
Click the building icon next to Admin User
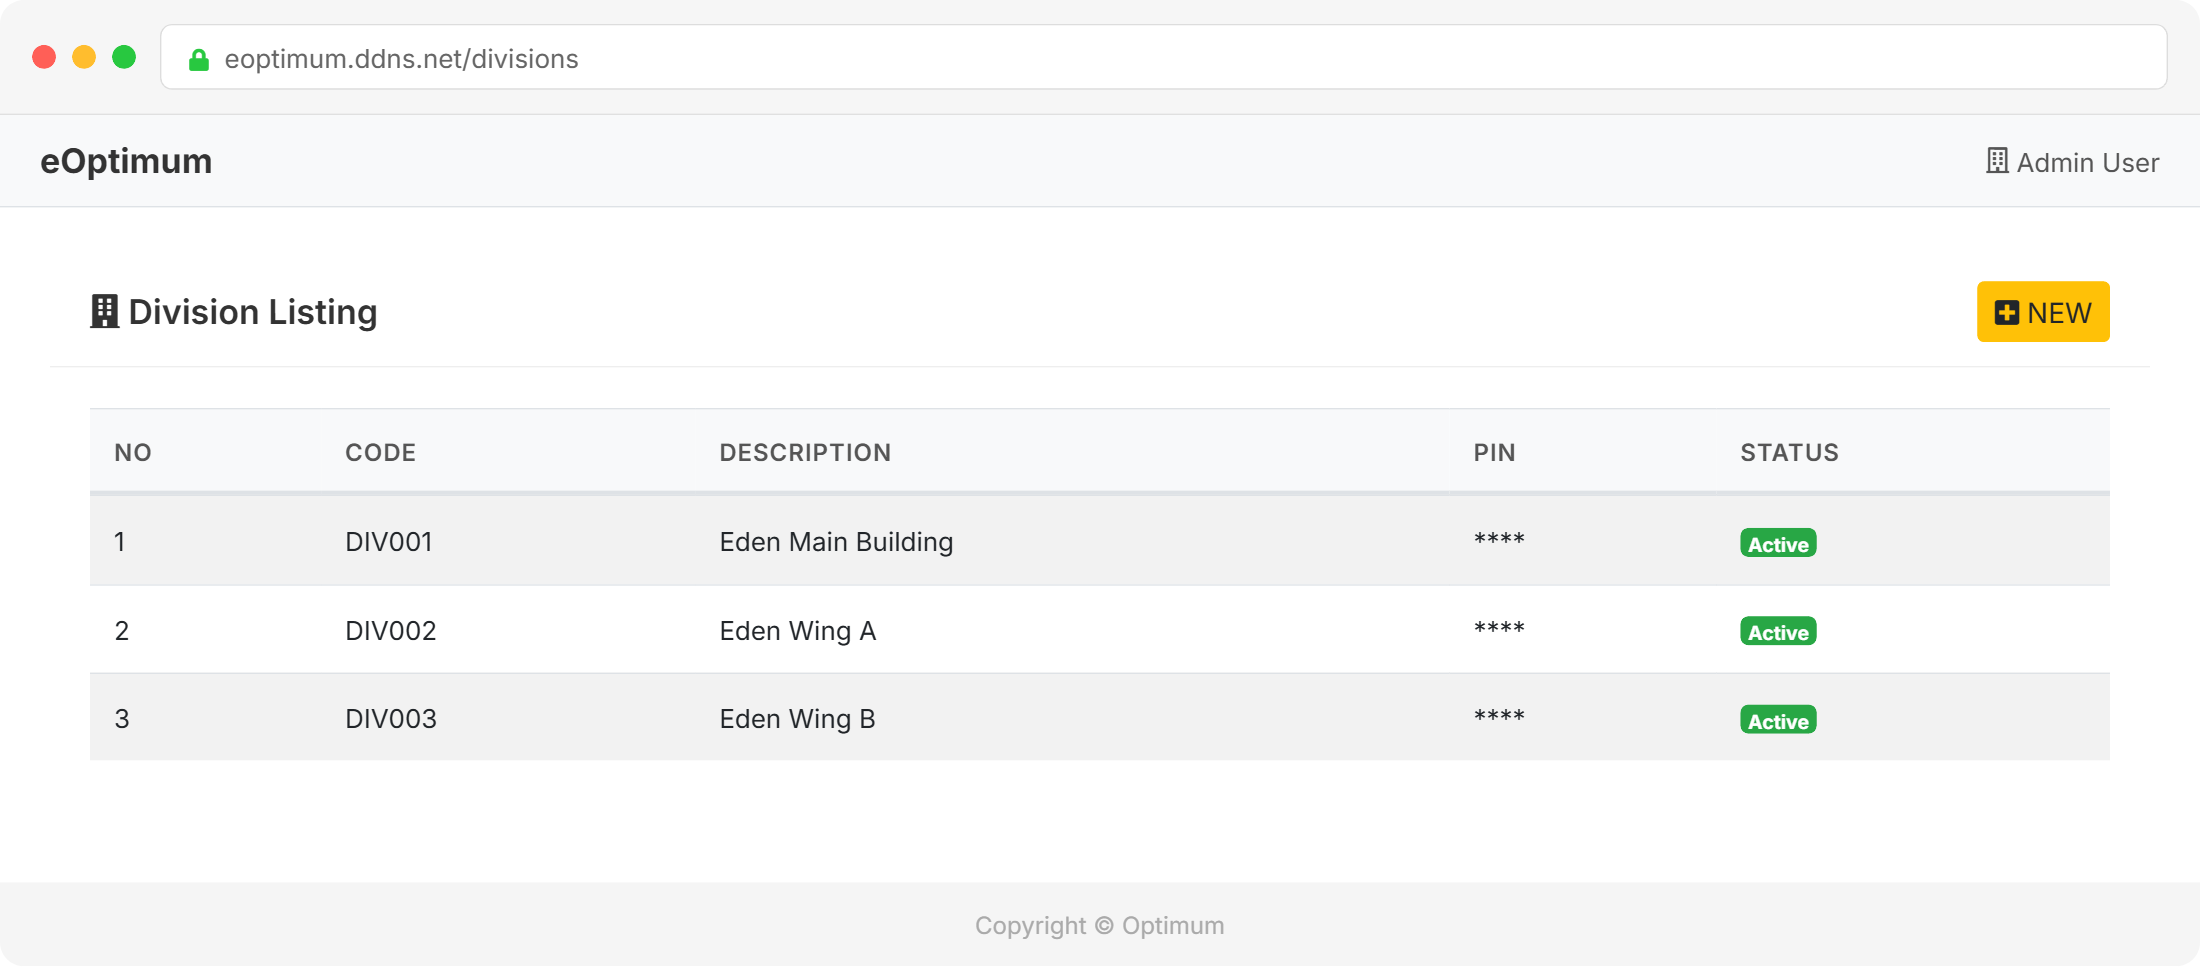[x=1996, y=161]
